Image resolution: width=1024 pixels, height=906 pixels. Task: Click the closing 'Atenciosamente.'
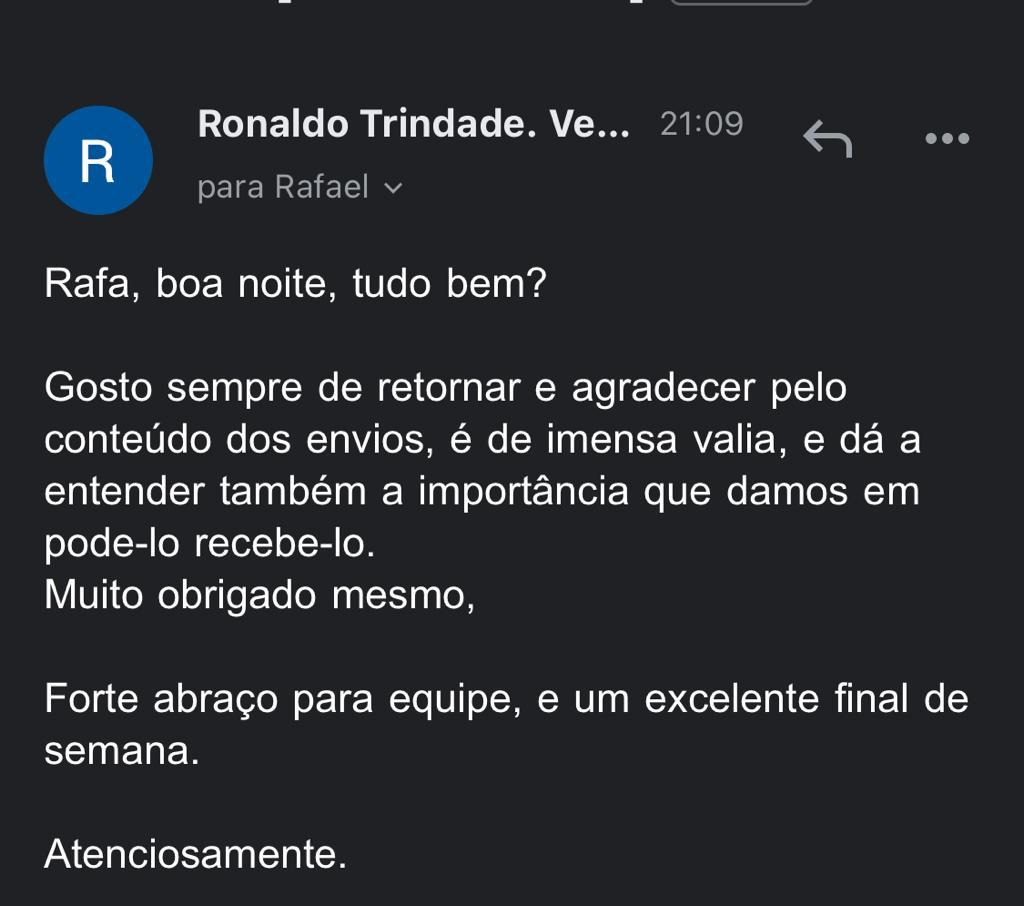pos(195,854)
